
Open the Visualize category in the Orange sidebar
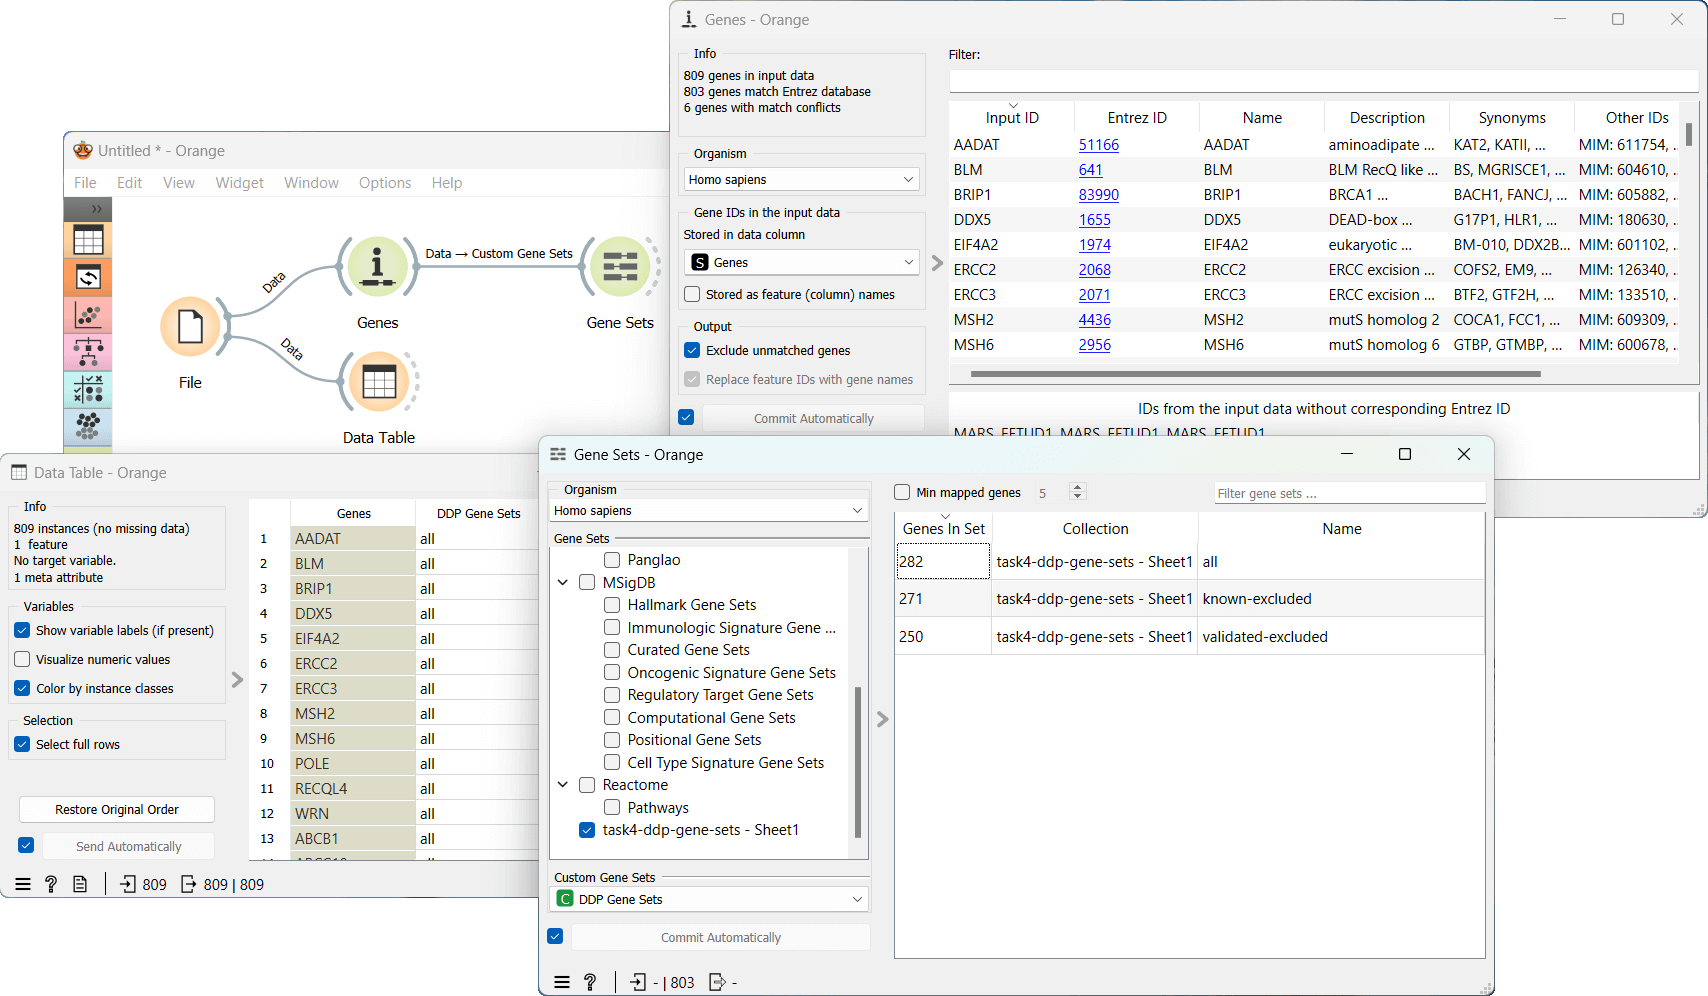coord(88,316)
